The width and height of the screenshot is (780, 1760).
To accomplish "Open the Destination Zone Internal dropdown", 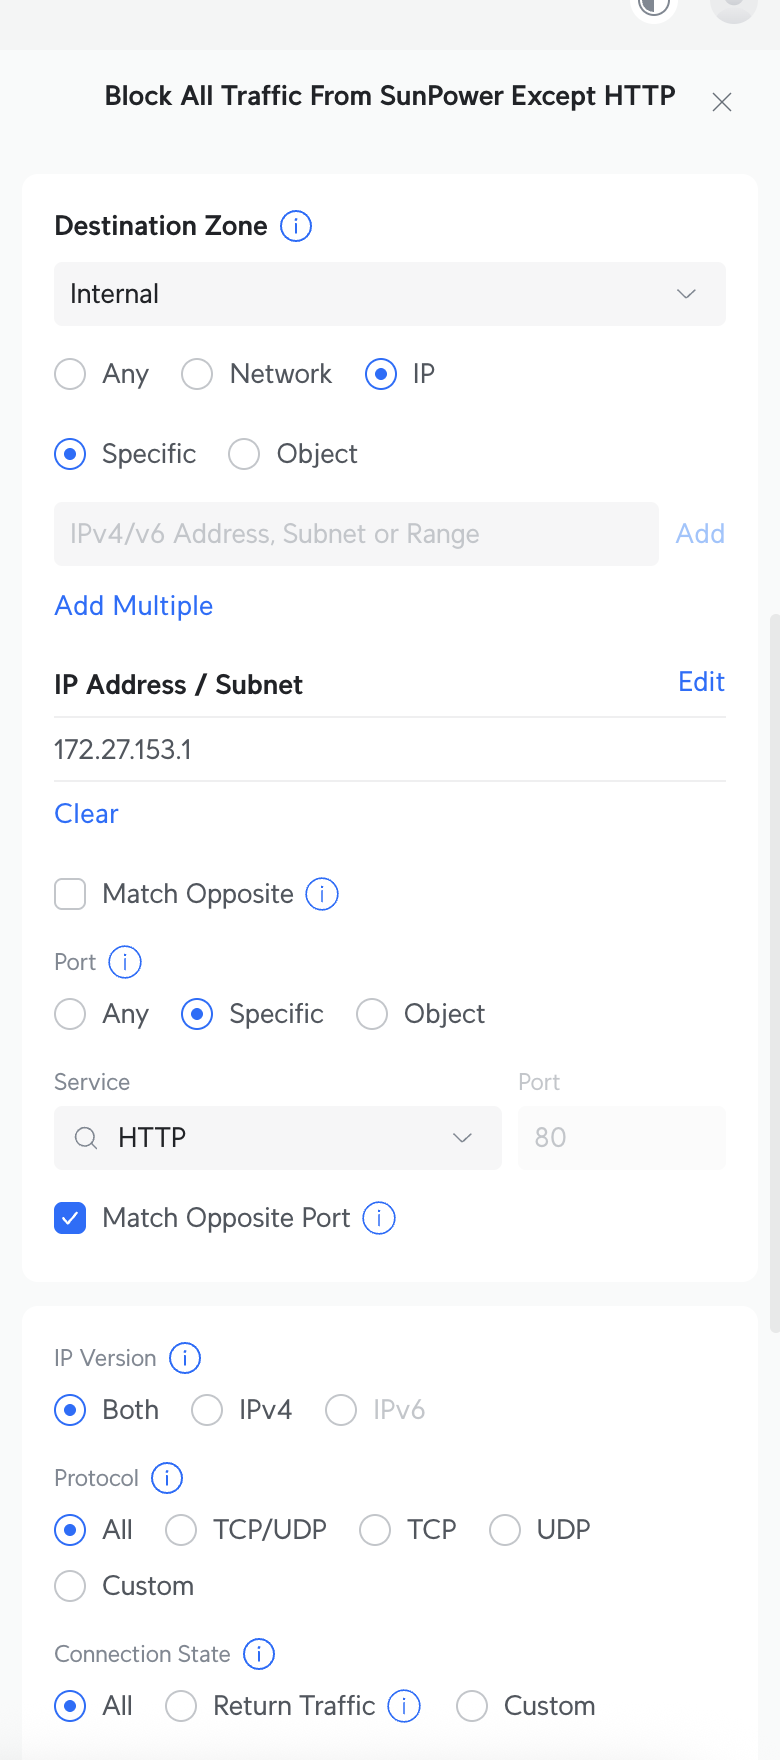I will (390, 294).
